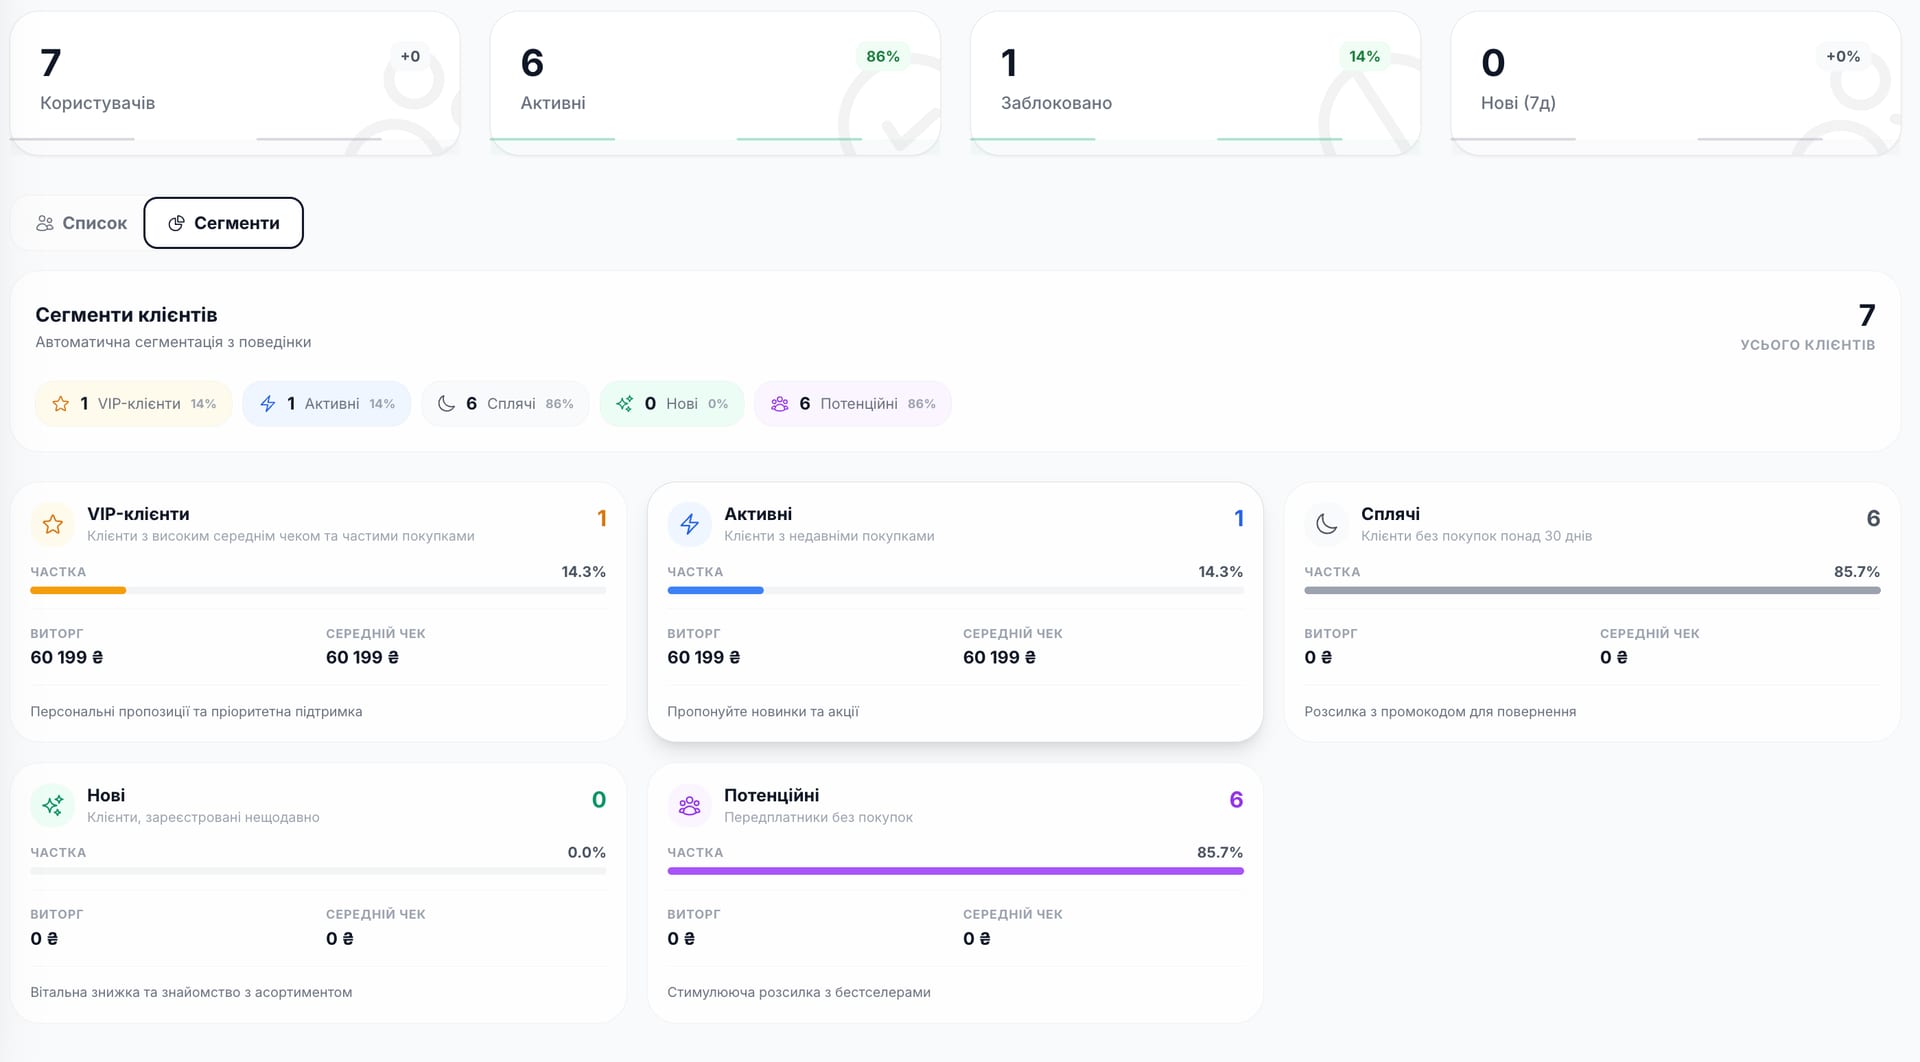Click 'Пропонуйте новинки та акції' text
Image resolution: width=1920 pixels, height=1062 pixels.
click(763, 712)
